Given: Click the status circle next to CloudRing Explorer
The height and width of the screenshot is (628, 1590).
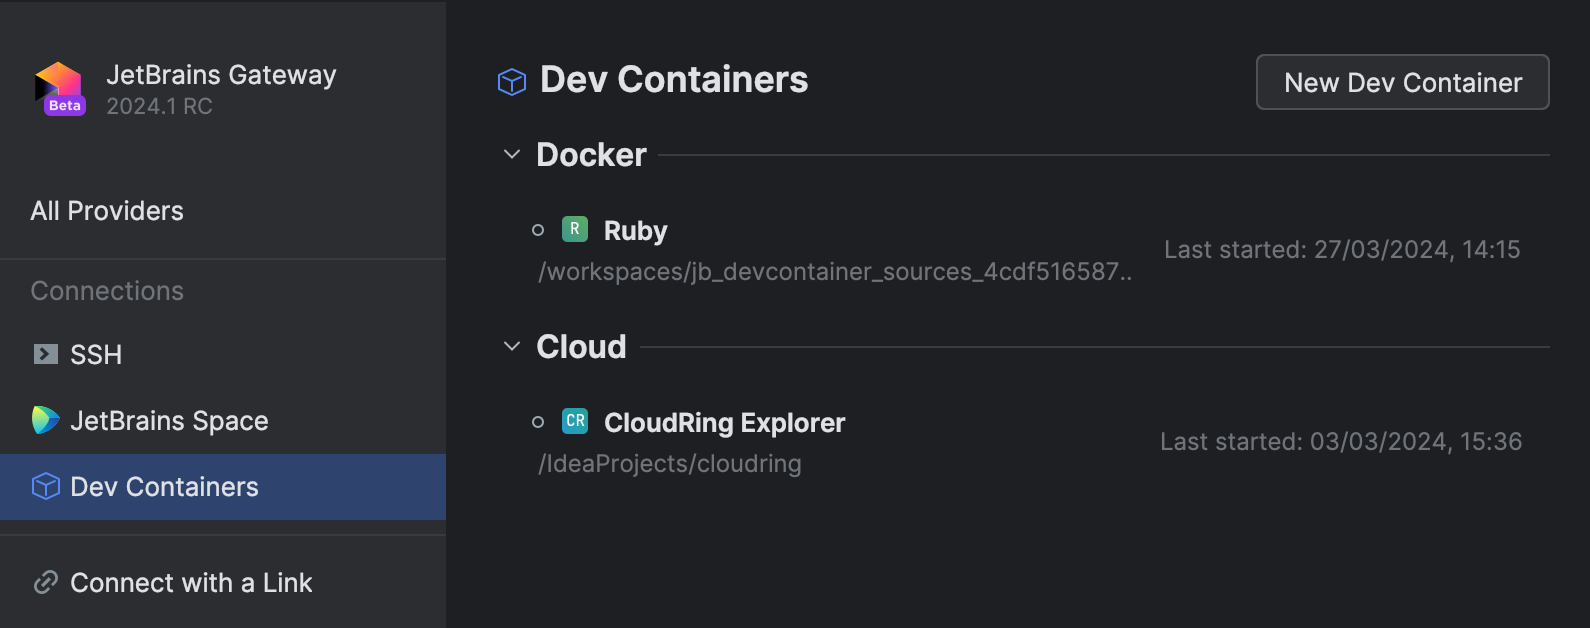Looking at the screenshot, I should click(538, 422).
